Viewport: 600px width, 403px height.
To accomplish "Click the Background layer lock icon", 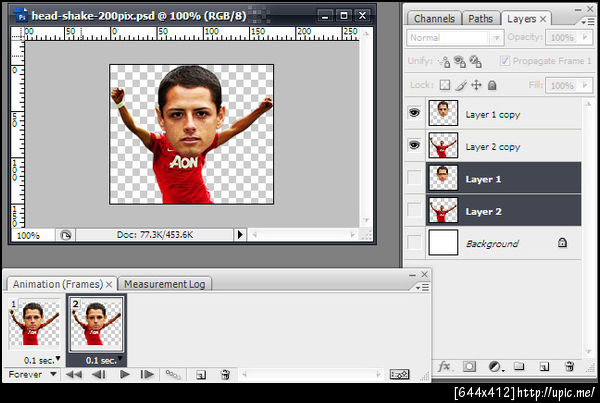I will click(x=562, y=243).
